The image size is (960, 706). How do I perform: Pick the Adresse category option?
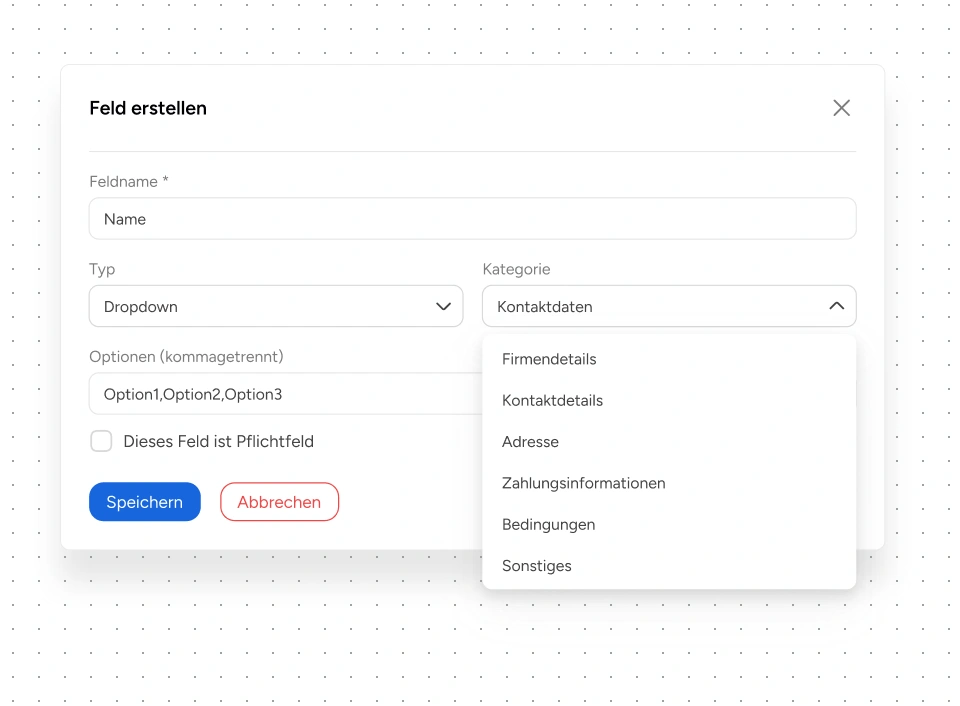pos(530,442)
